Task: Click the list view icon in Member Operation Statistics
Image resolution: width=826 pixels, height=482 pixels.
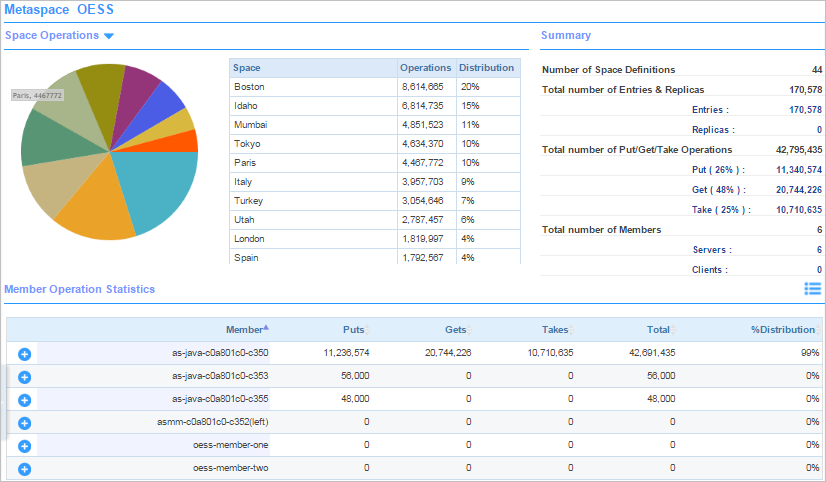Action: click(813, 289)
